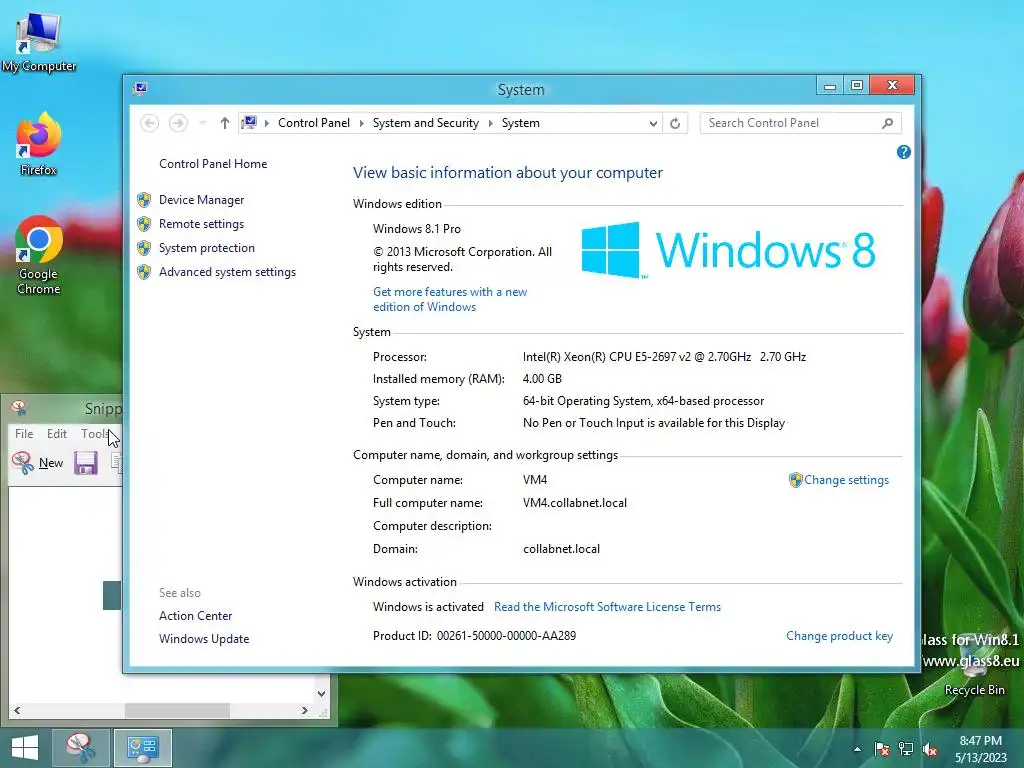The image size is (1024, 768).
Task: Click Get more features with new edition
Action: 450,299
